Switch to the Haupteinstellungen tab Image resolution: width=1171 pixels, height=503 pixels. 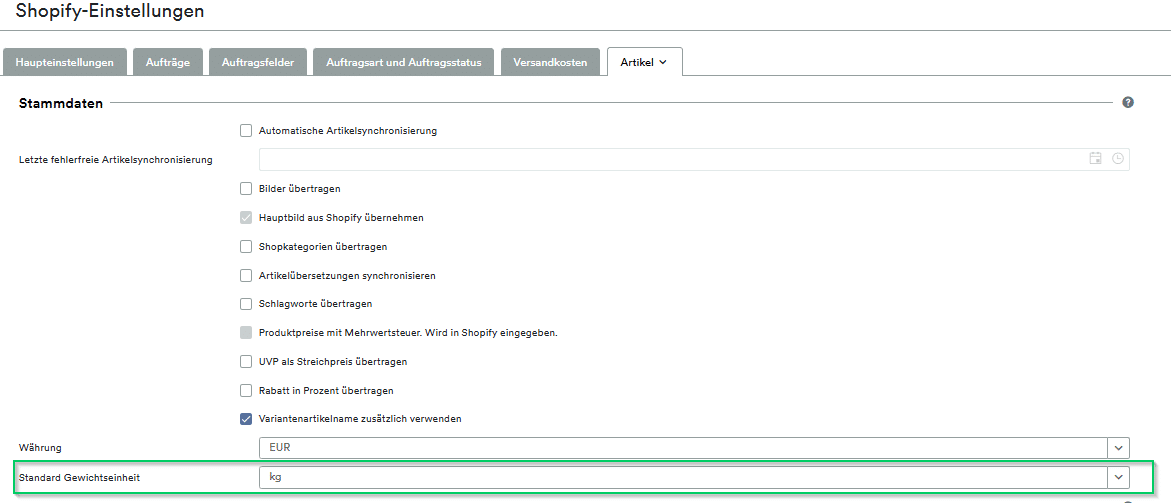pyautogui.click(x=64, y=63)
